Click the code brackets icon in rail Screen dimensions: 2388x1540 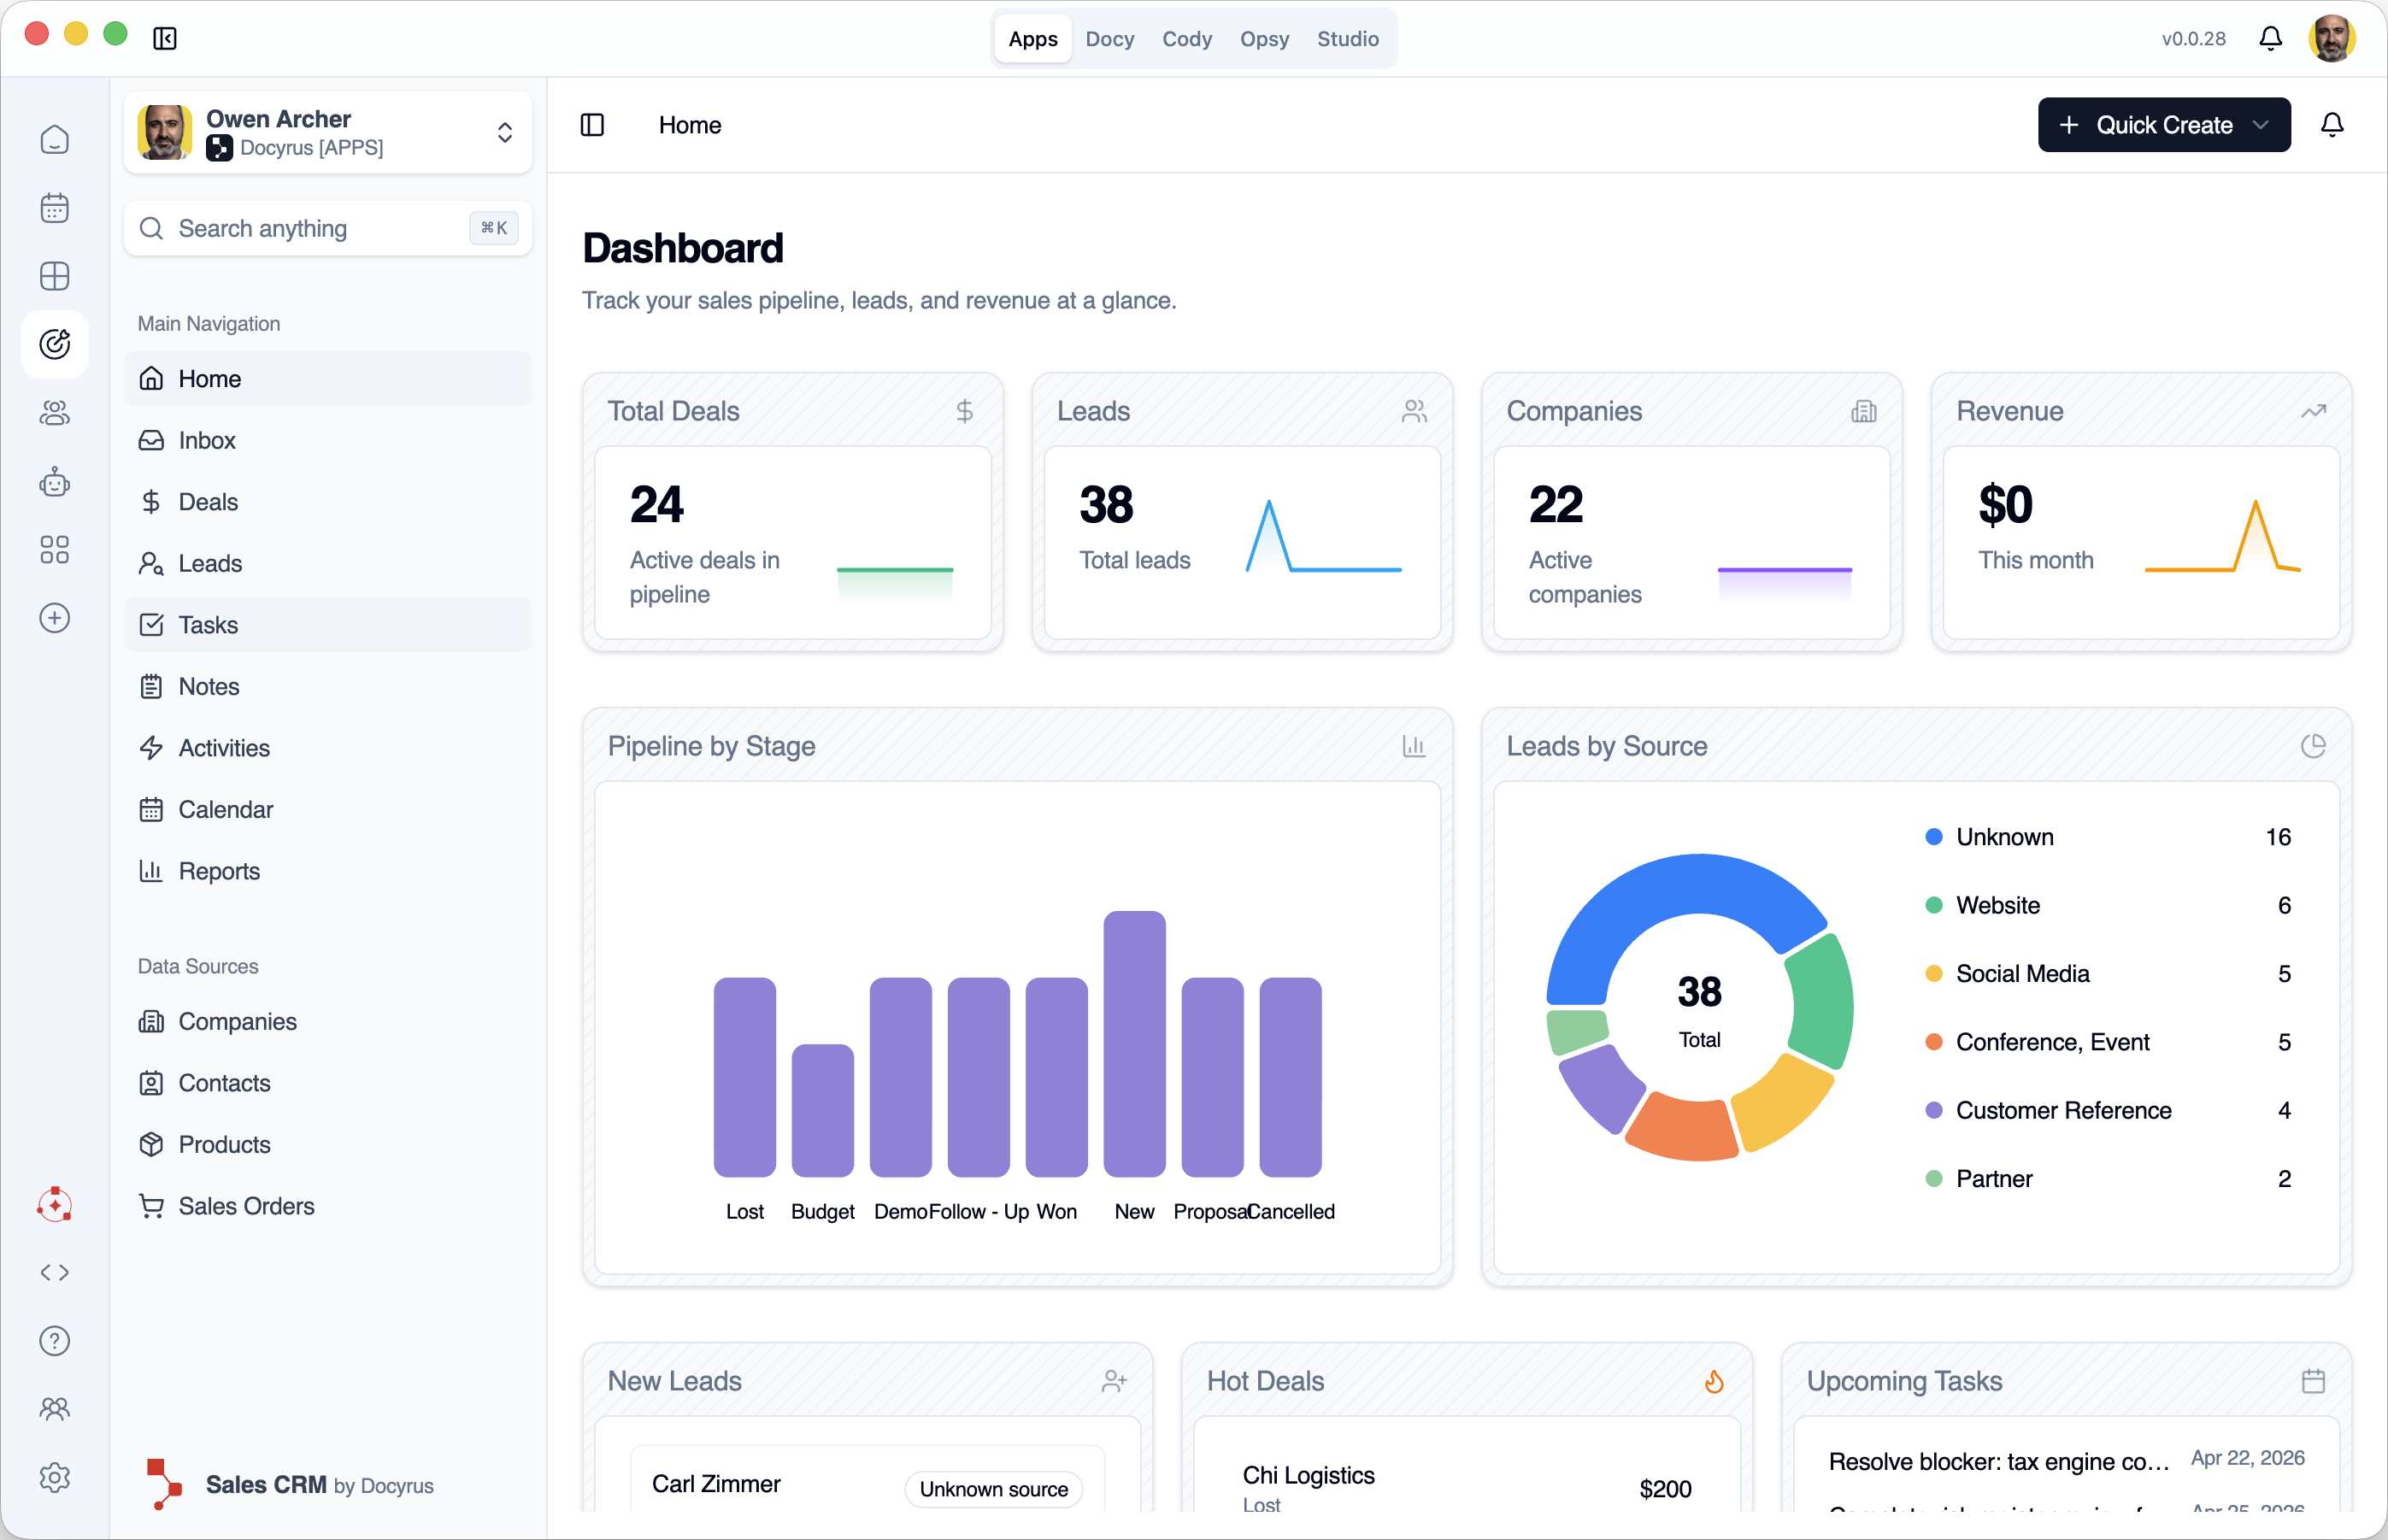(x=54, y=1272)
